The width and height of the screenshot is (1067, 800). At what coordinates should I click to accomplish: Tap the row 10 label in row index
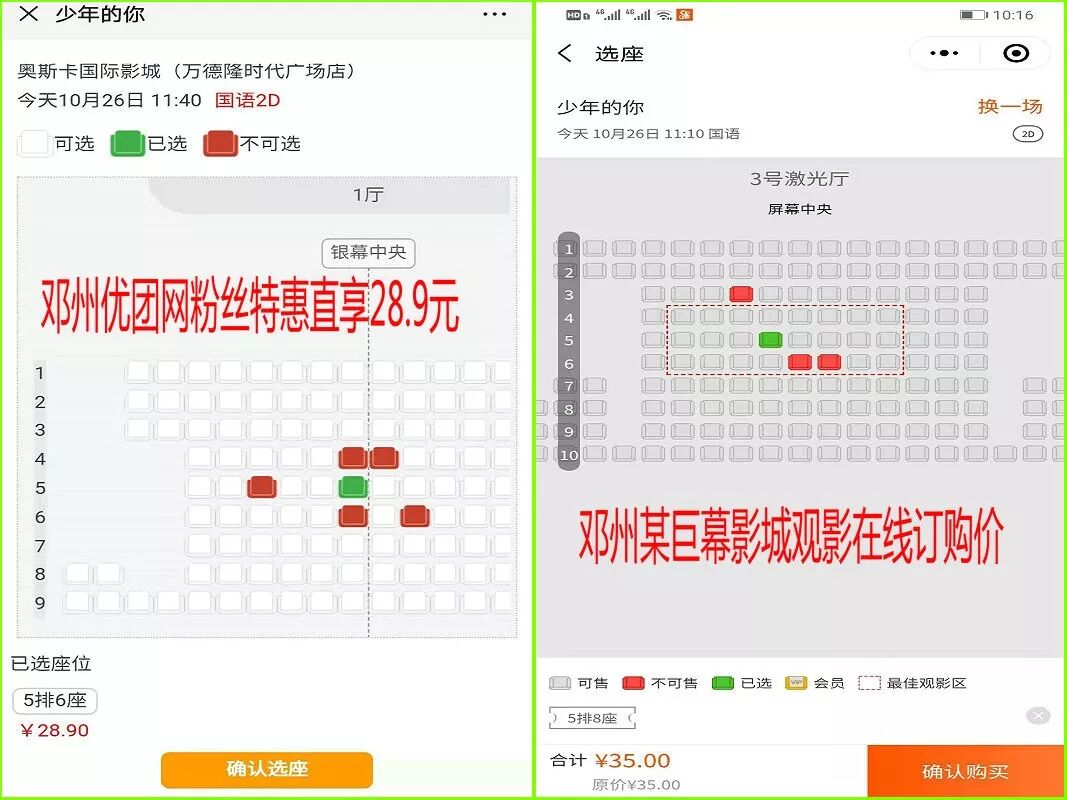pyautogui.click(x=569, y=455)
